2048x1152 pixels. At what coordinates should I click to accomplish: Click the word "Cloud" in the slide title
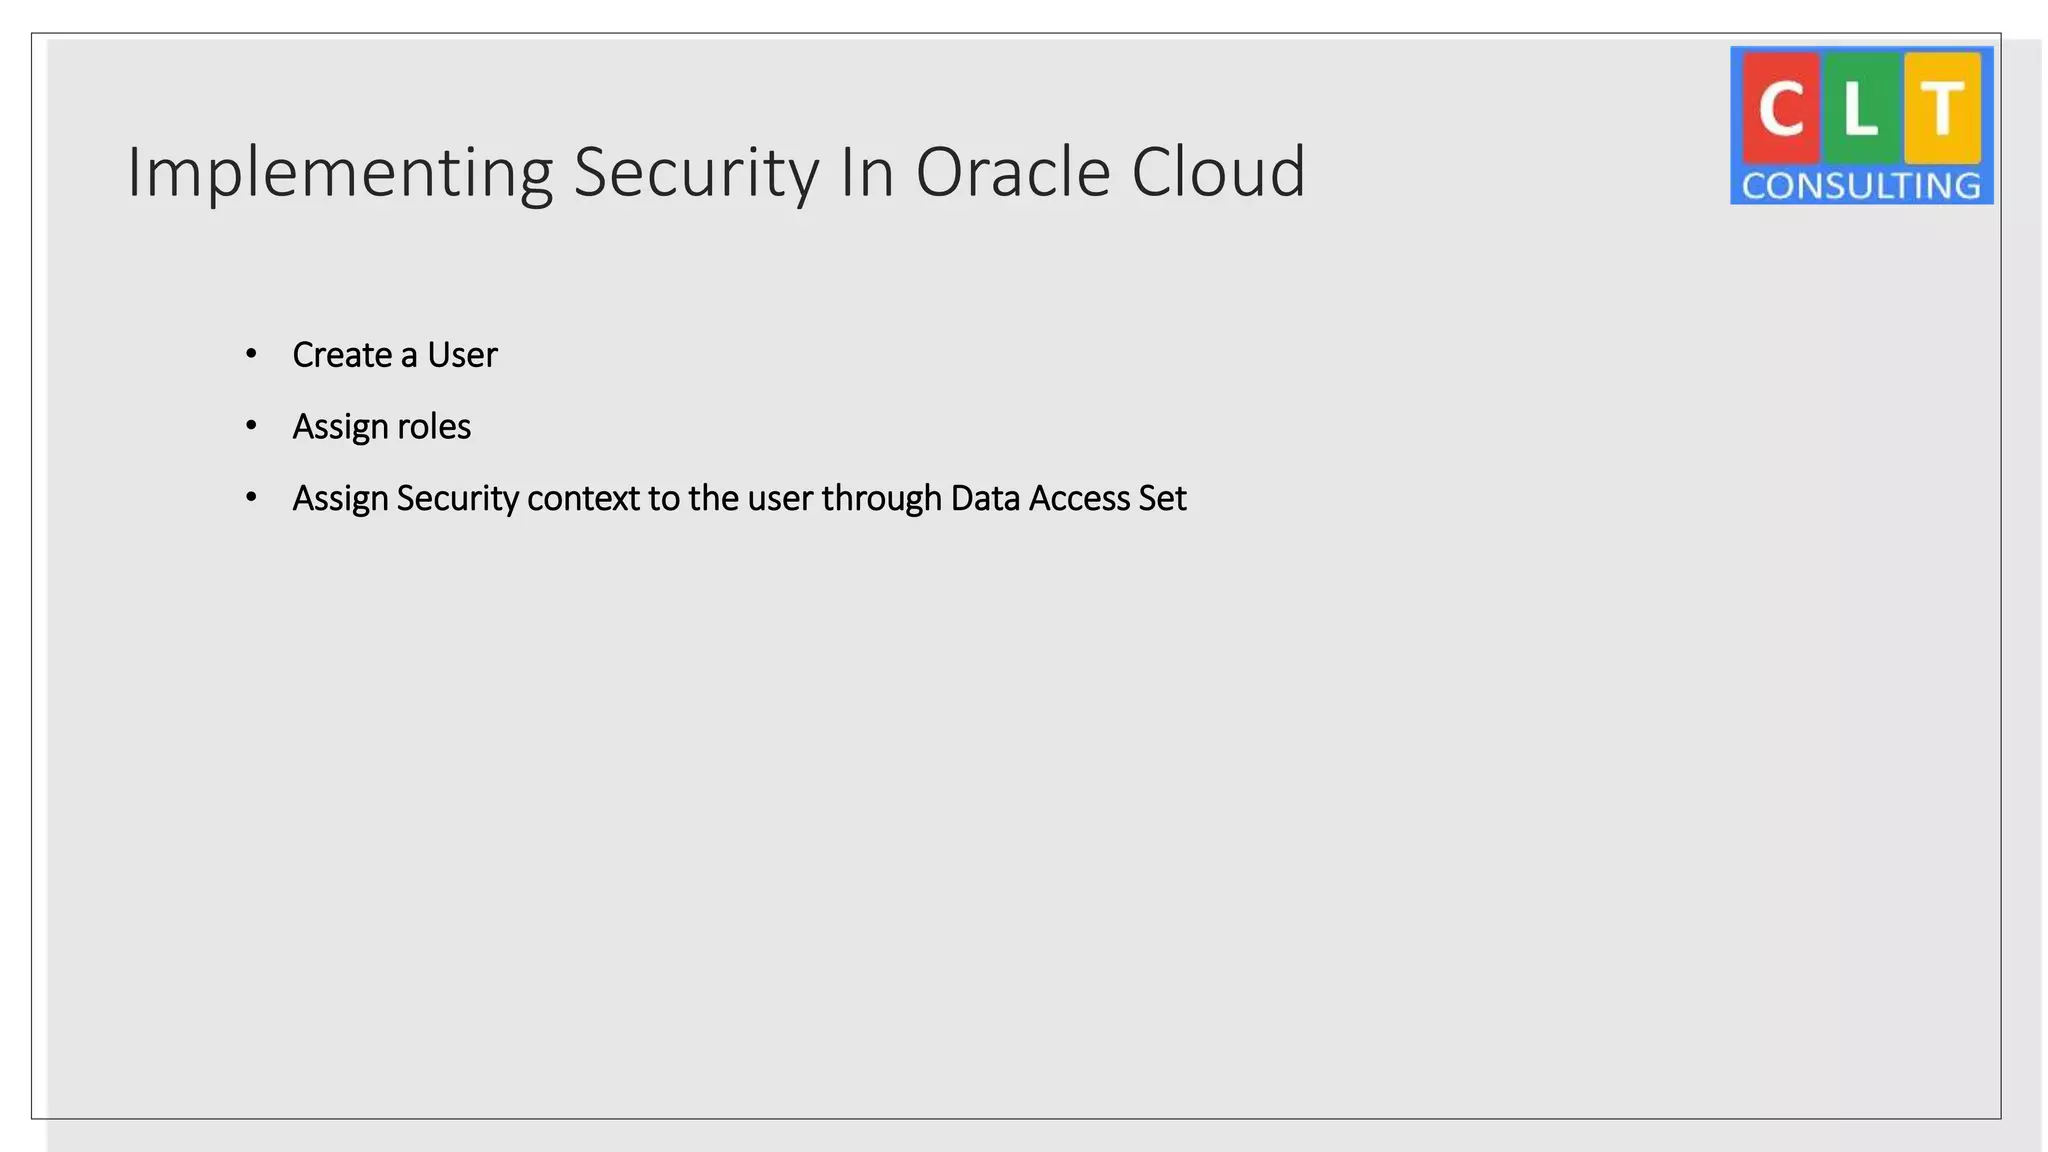(x=1218, y=172)
